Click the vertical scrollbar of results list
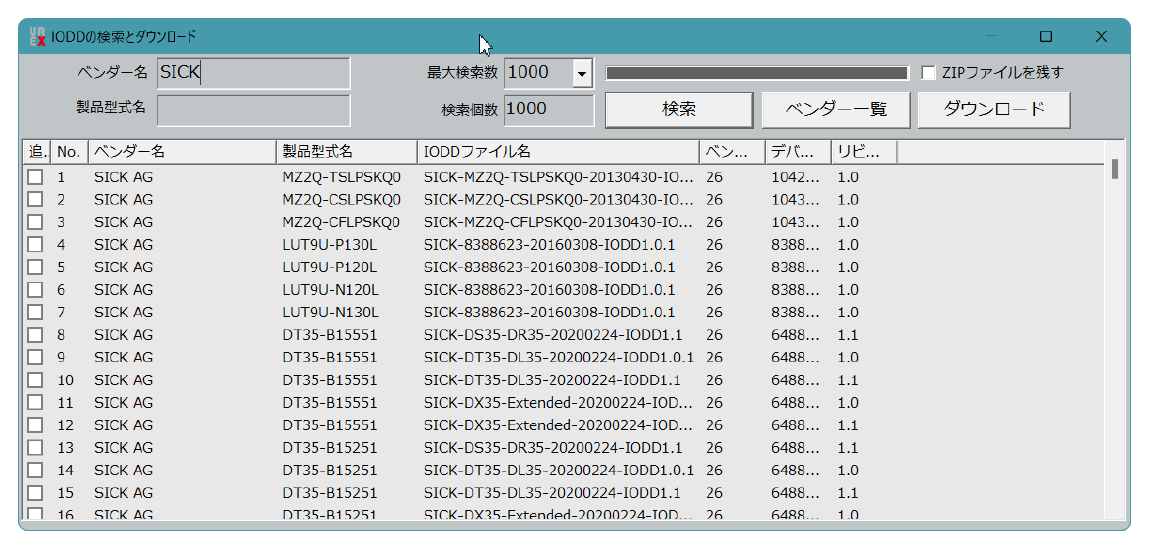The image size is (1150, 550). click(x=1114, y=330)
